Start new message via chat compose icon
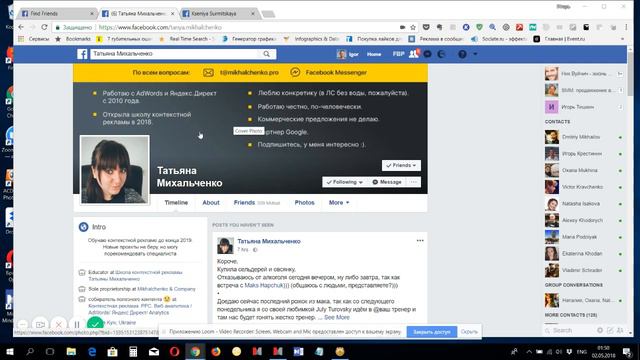 pos(610,330)
